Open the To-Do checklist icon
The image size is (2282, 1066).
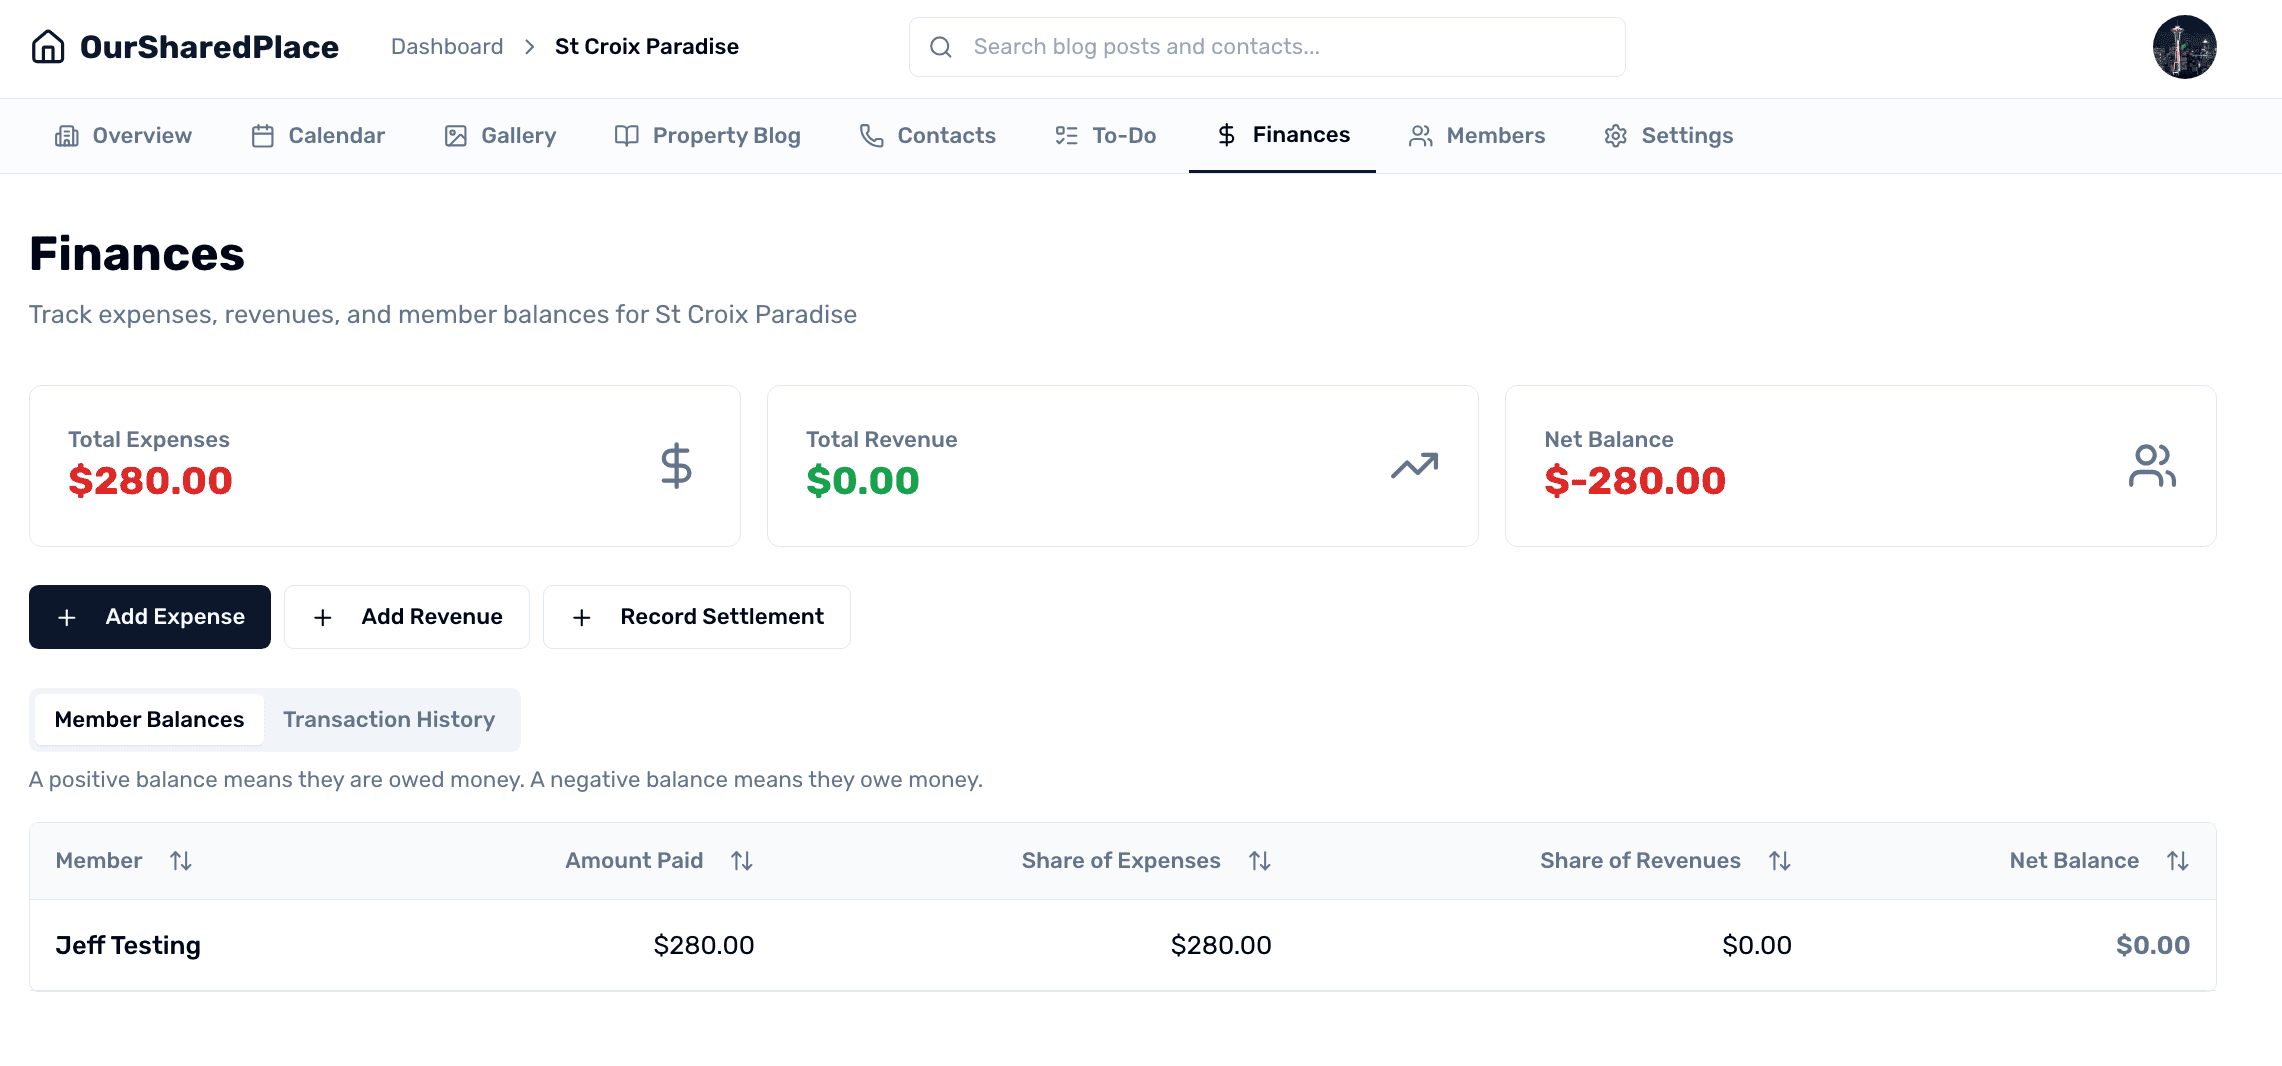point(1064,135)
